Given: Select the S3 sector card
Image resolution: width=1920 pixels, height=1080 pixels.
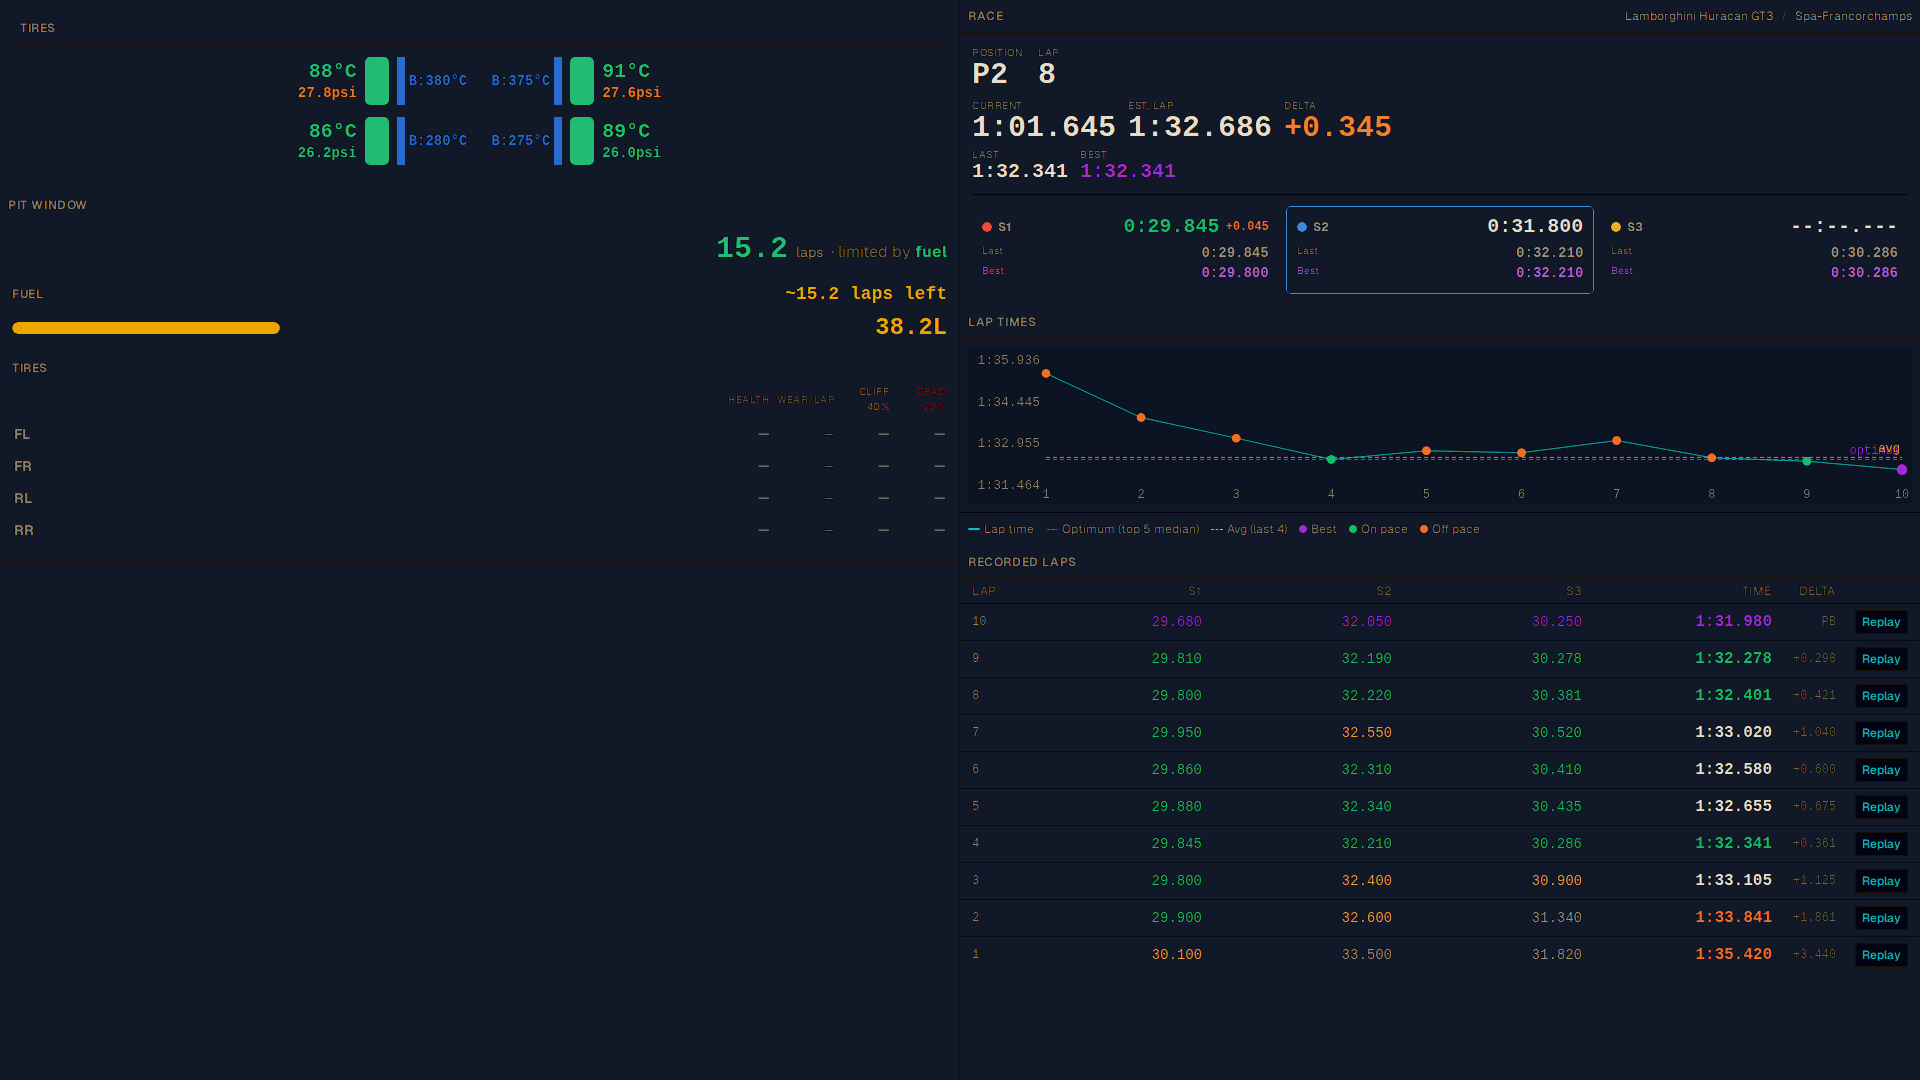Looking at the screenshot, I should point(1754,250).
